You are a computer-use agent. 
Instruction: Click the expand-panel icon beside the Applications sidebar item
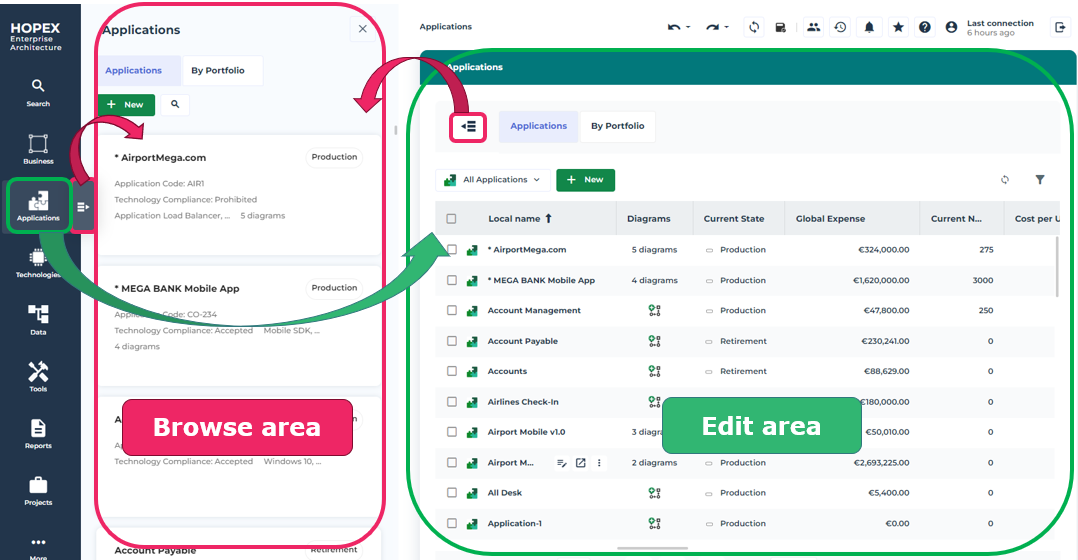(x=82, y=207)
